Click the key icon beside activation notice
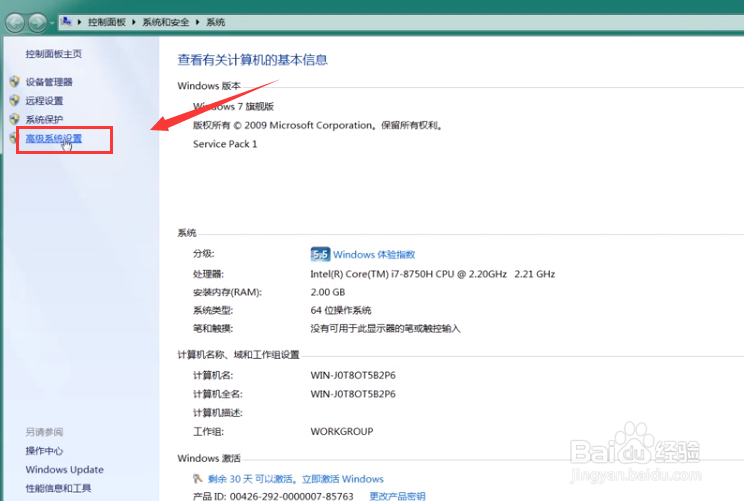The height and width of the screenshot is (501, 744). (198, 478)
